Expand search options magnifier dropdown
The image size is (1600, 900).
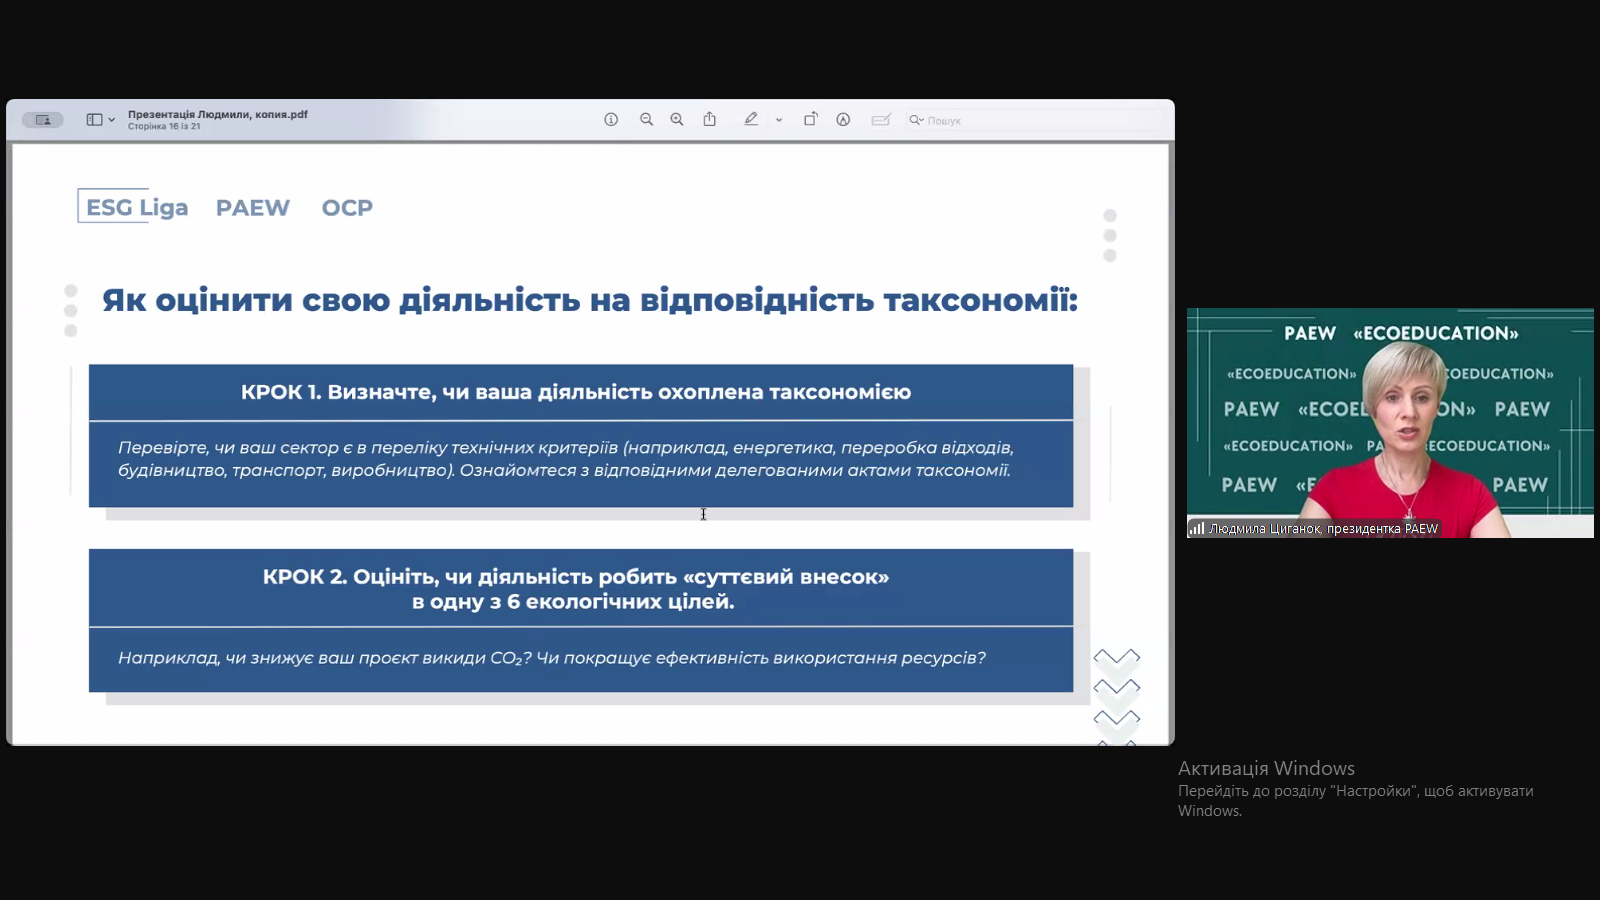click(915, 120)
